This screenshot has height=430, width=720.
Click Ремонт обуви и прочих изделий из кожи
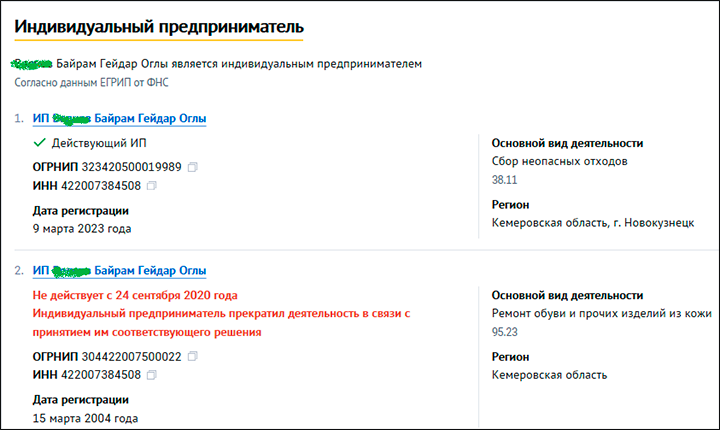(602, 315)
